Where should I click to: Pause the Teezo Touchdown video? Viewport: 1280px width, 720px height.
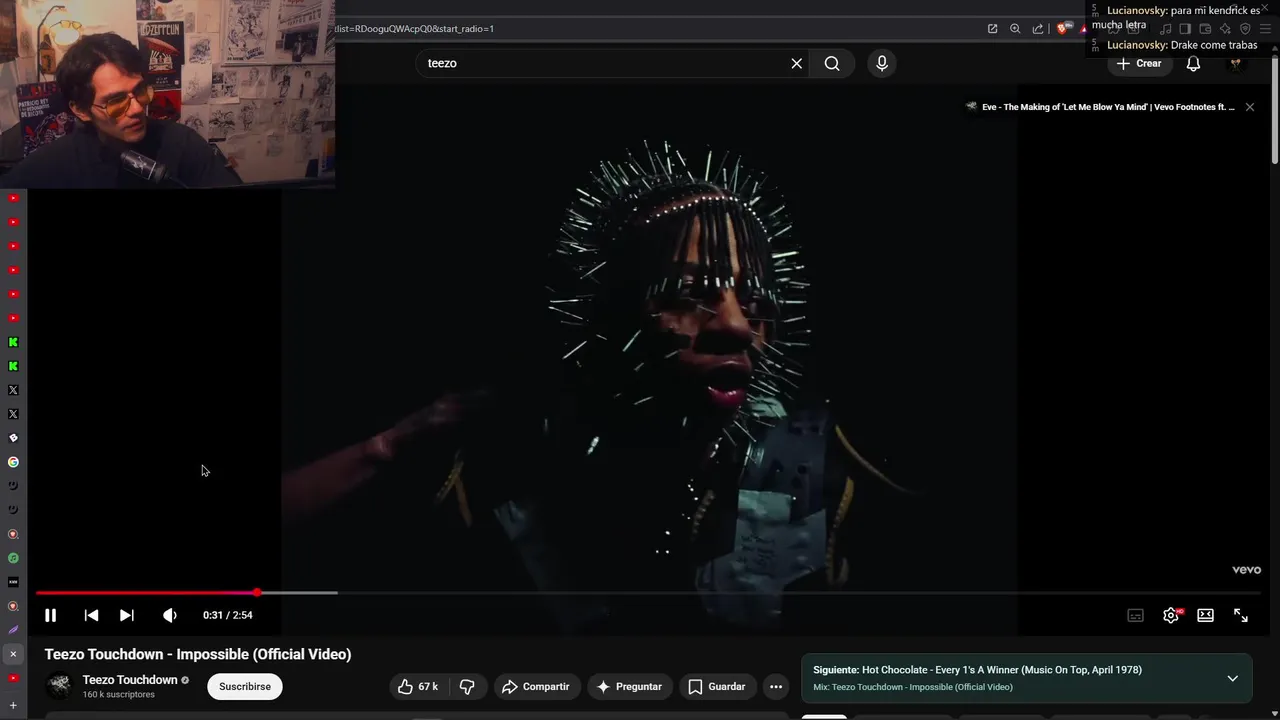click(x=50, y=615)
